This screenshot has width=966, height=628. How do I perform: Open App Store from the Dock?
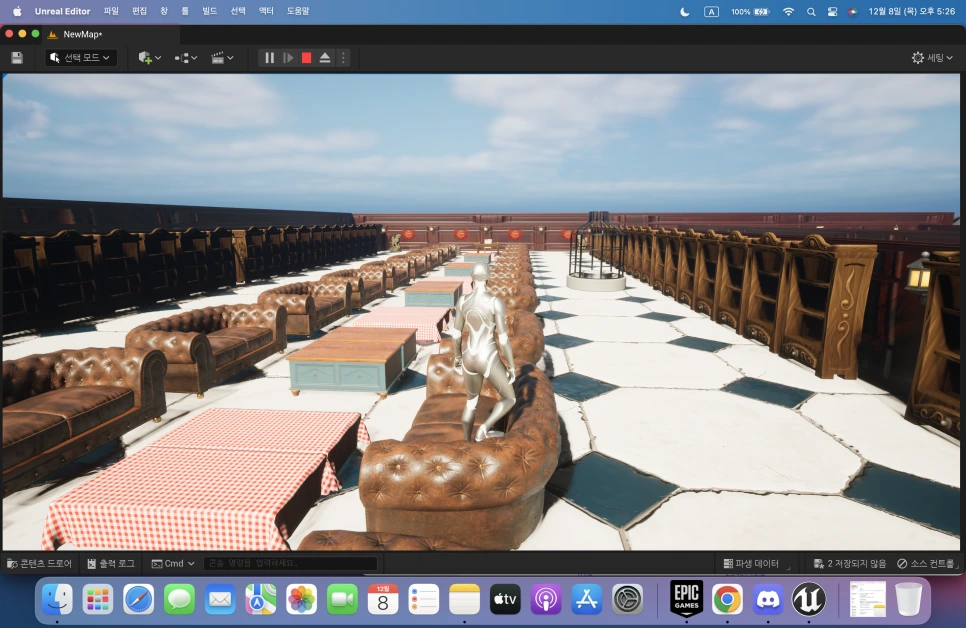pyautogui.click(x=586, y=599)
